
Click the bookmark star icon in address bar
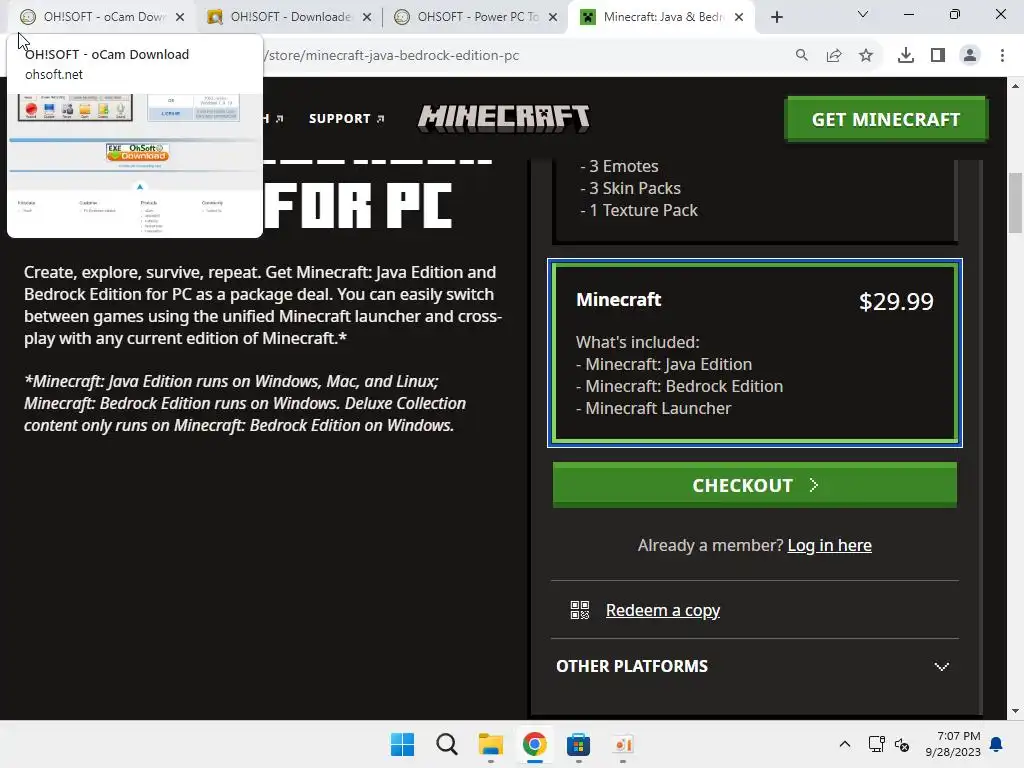click(x=866, y=56)
